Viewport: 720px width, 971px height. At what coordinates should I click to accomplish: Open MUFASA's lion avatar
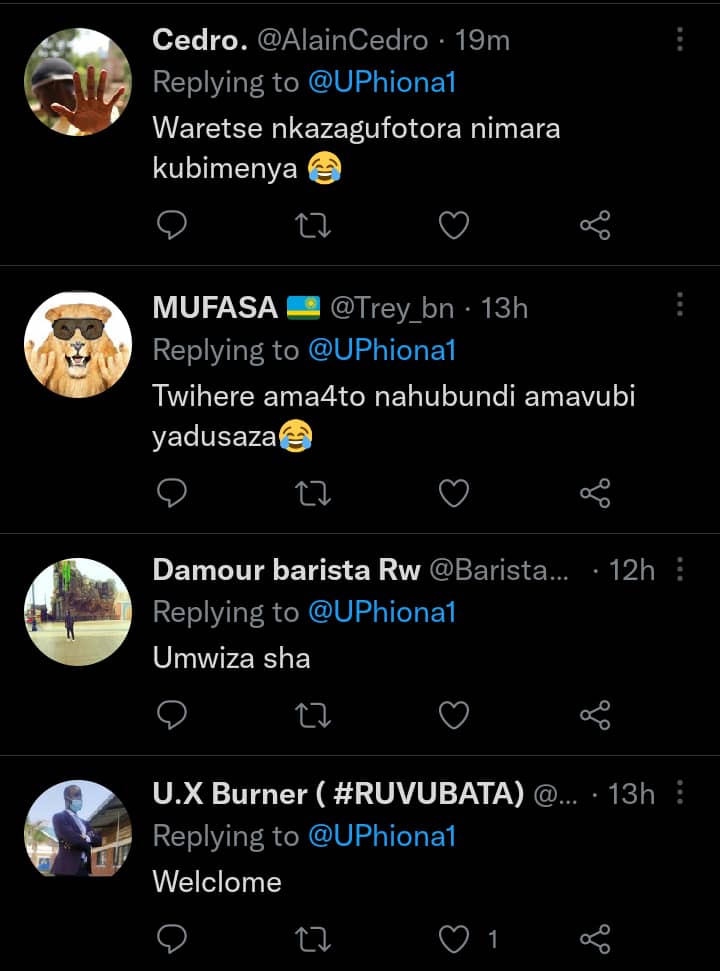click(78, 345)
